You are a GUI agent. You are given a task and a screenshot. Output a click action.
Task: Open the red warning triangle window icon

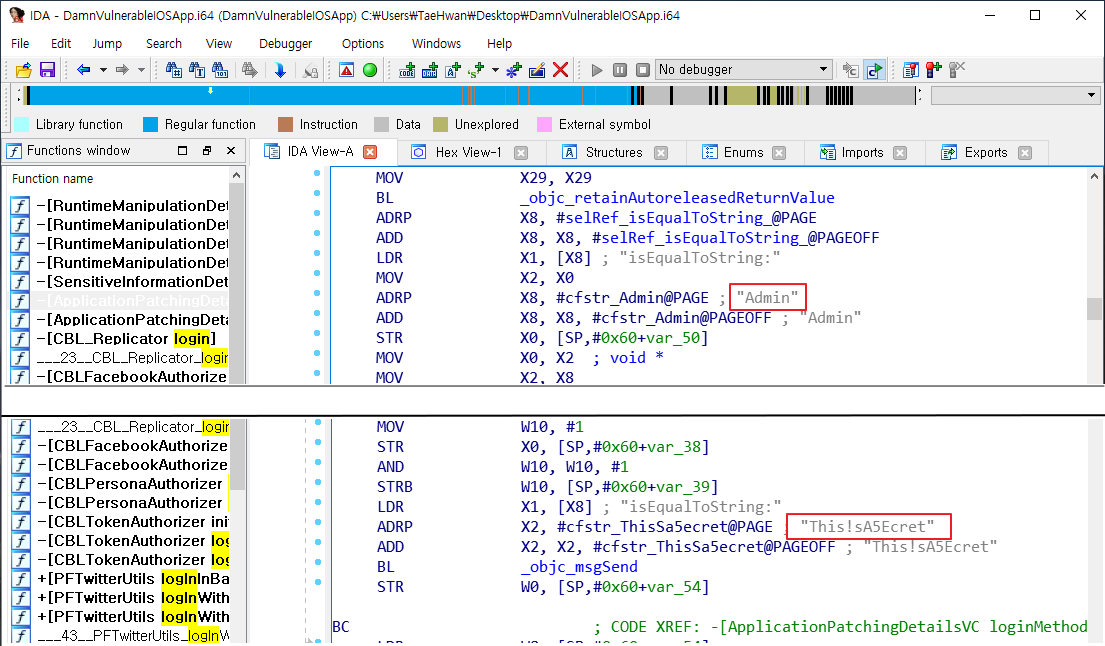[346, 70]
